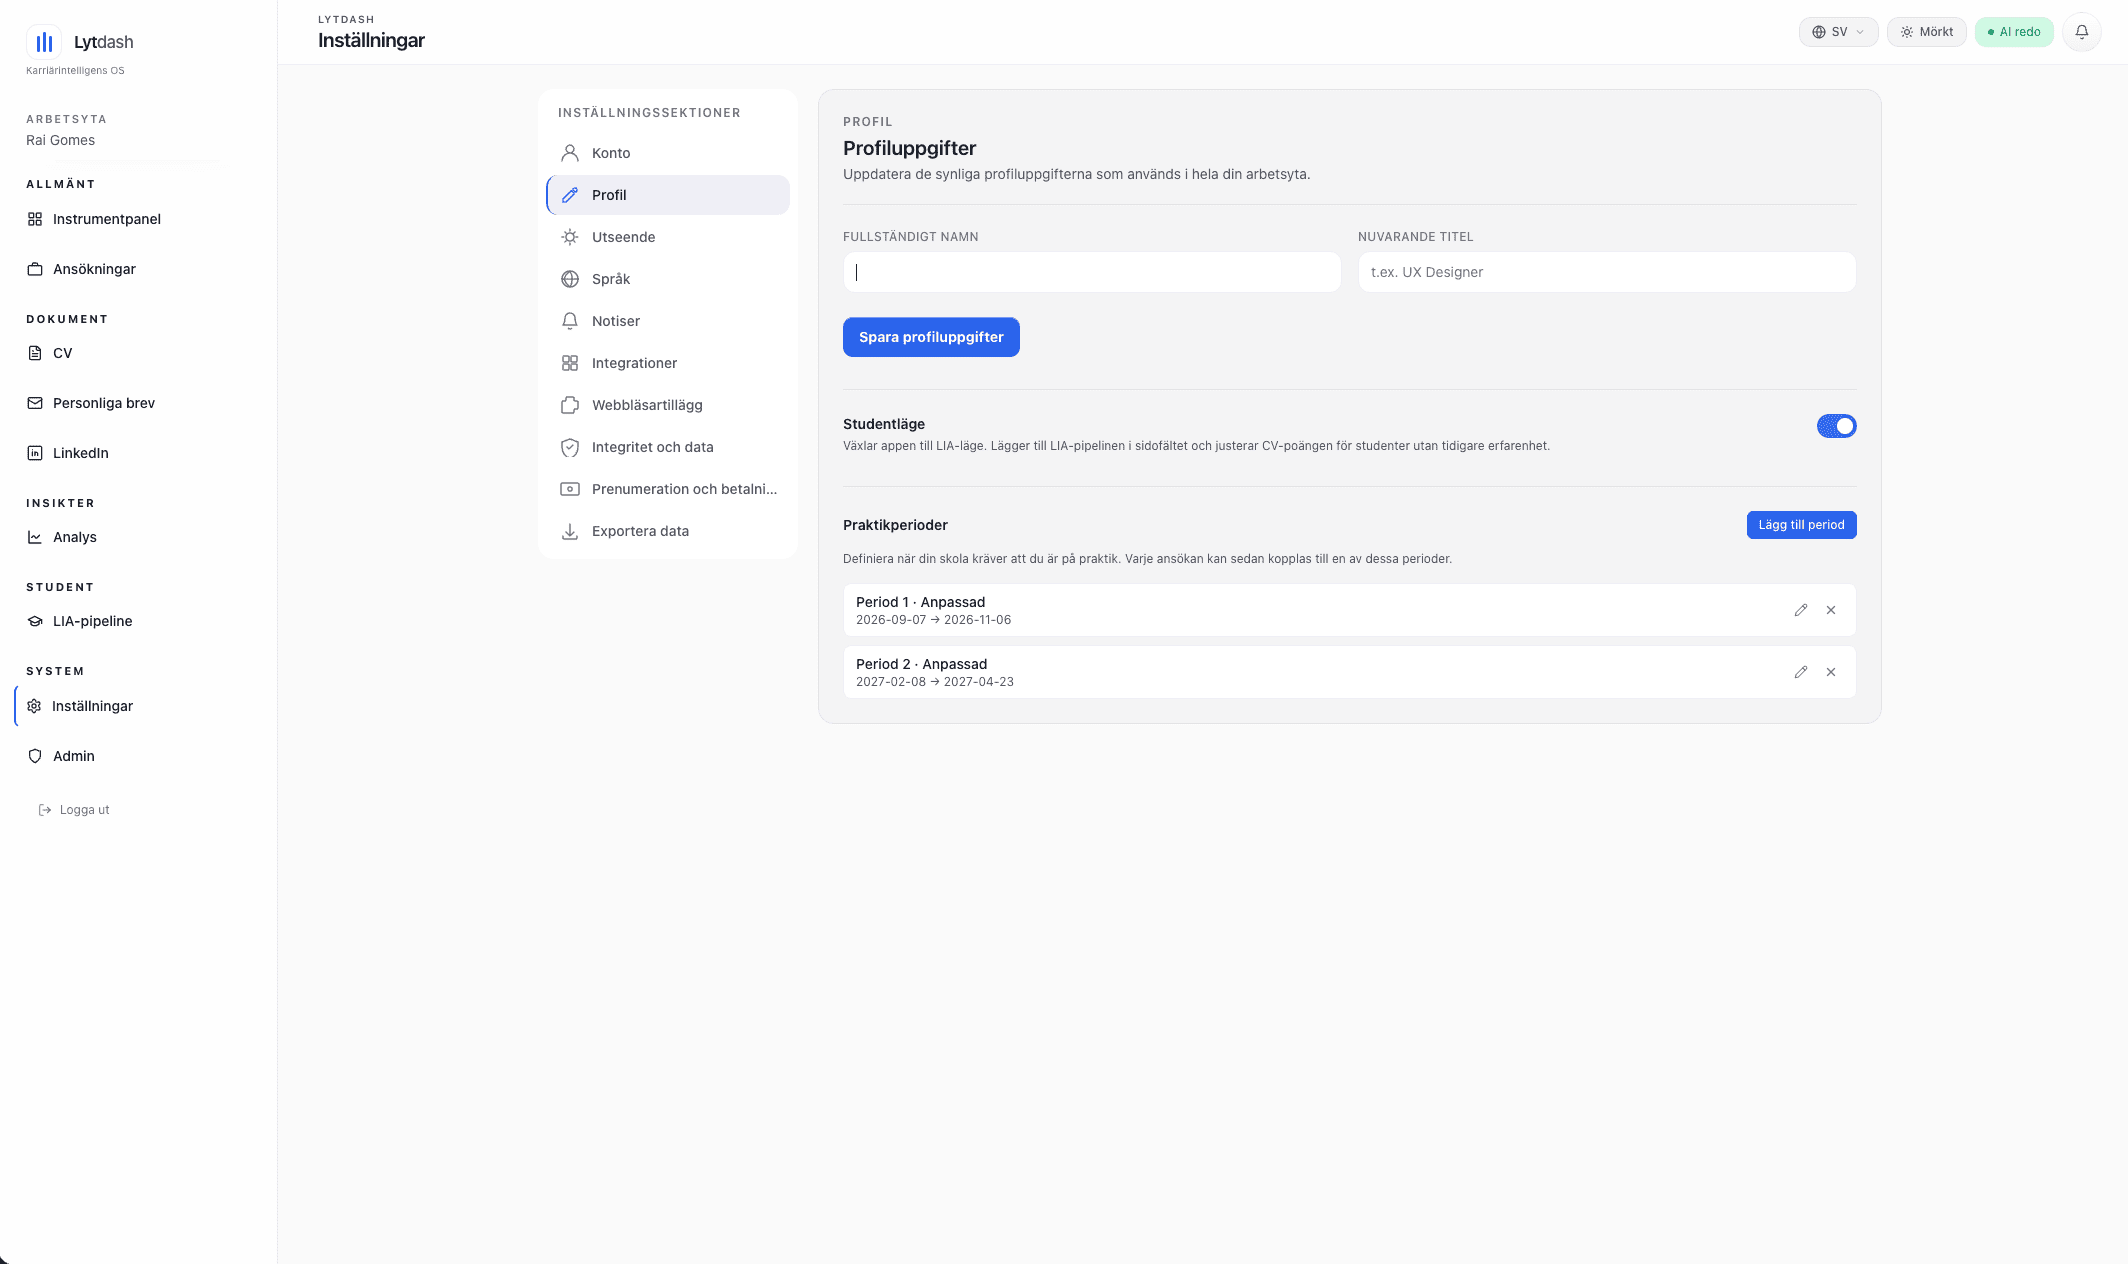Open Webbläsartillägg settings section
Viewport: 2128px width, 1264px height.
(668, 405)
